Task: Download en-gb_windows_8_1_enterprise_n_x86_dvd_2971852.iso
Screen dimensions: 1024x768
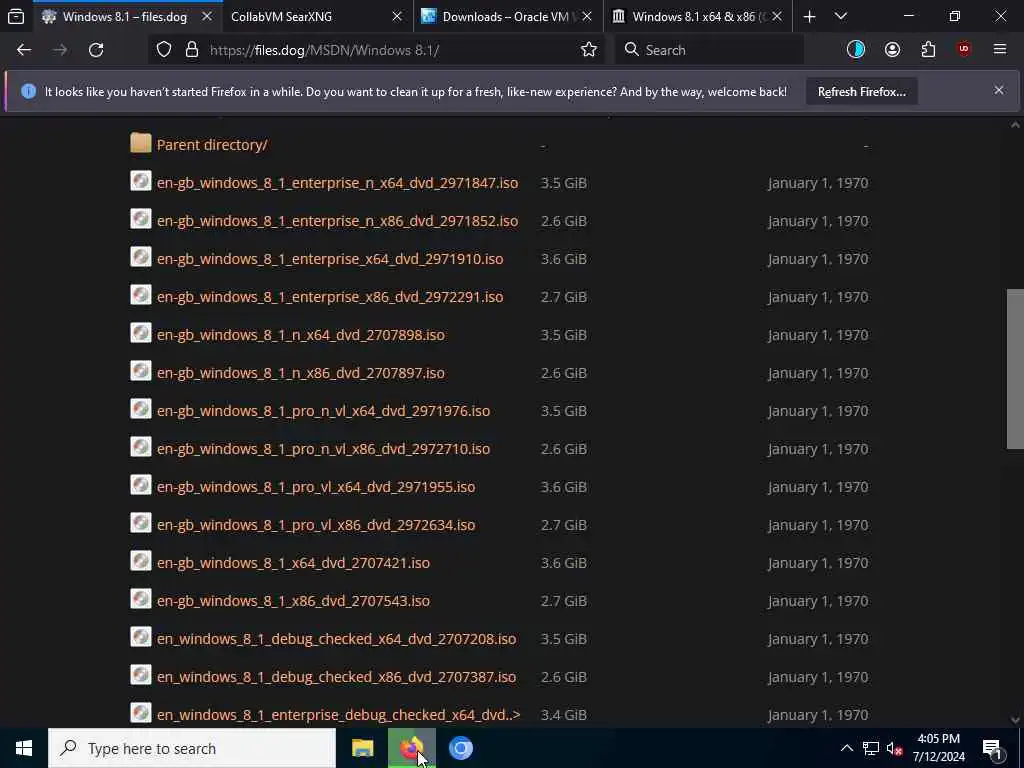Action: pos(338,221)
